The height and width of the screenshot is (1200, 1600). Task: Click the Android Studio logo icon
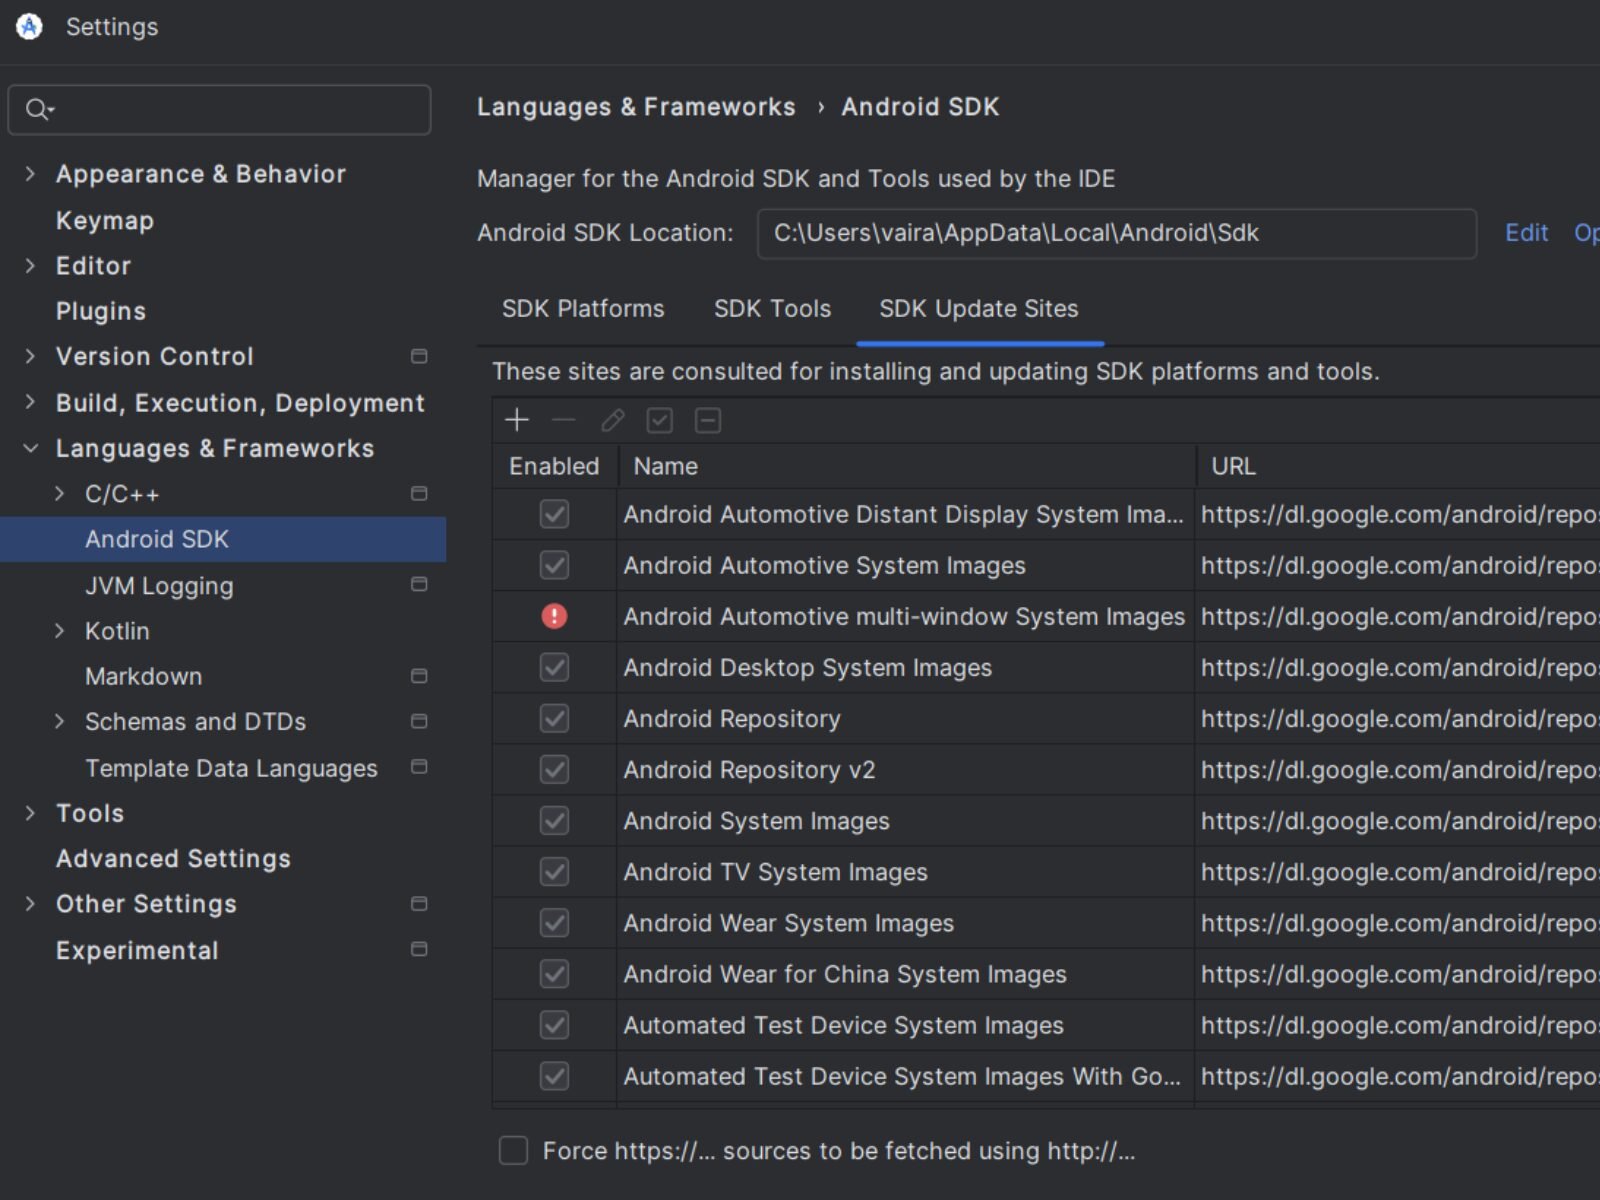point(30,27)
